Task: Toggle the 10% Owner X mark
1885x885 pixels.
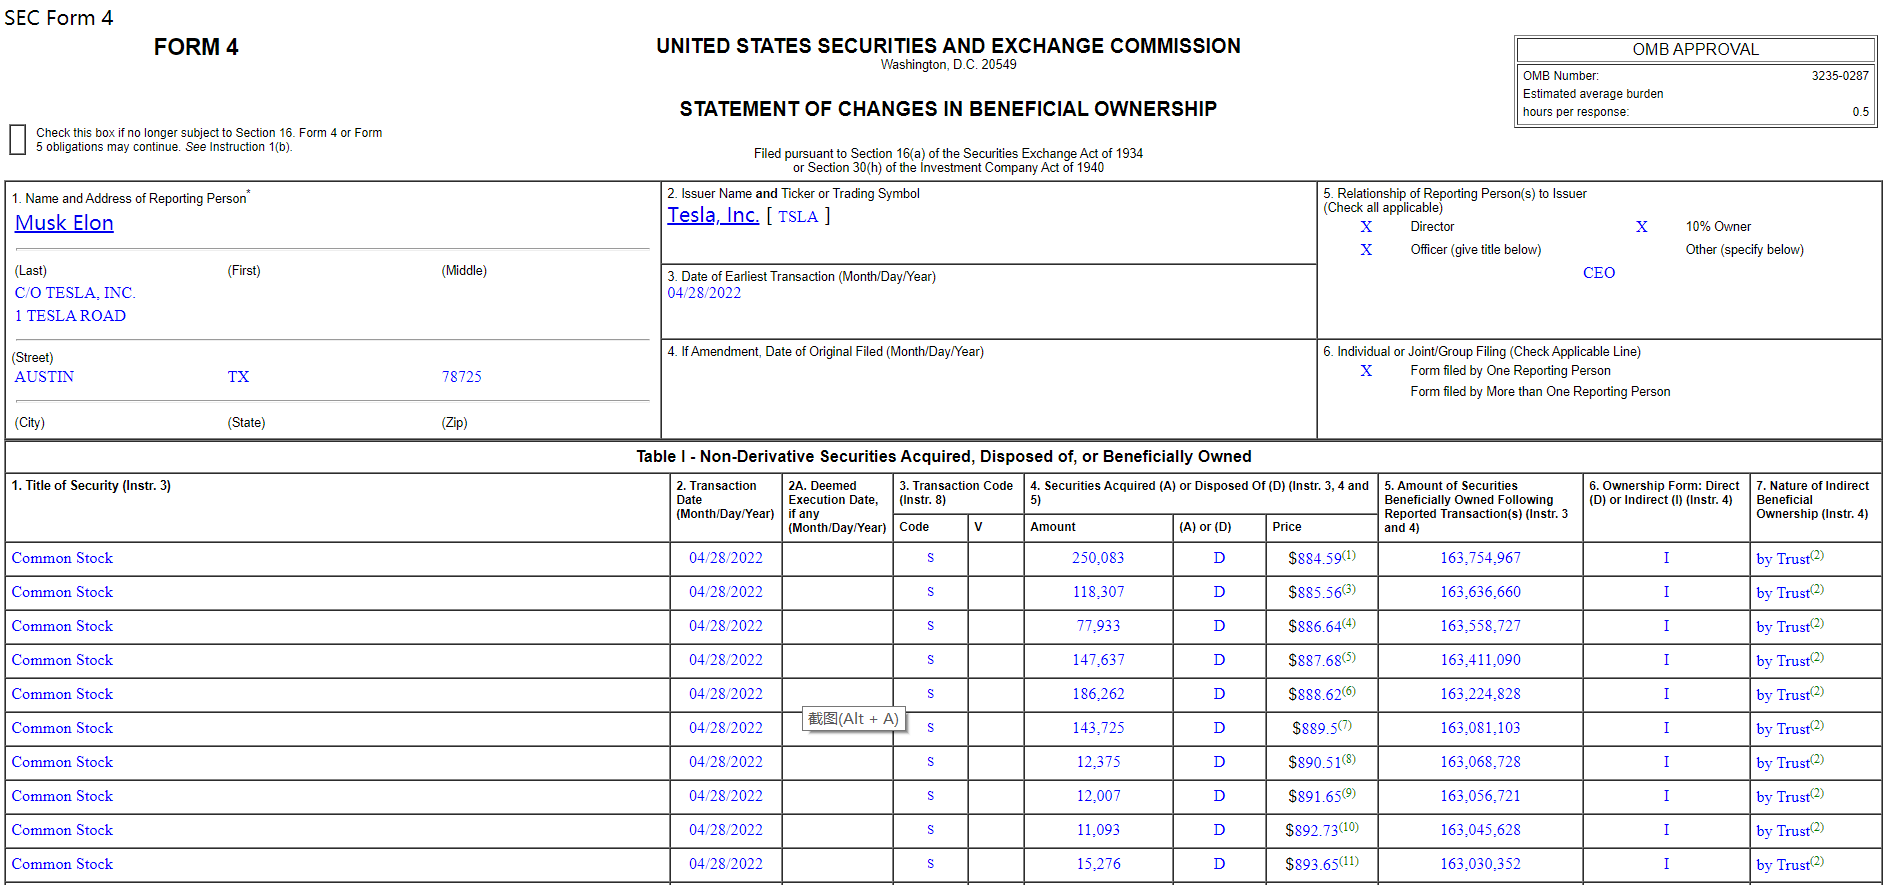Action: point(1641,227)
